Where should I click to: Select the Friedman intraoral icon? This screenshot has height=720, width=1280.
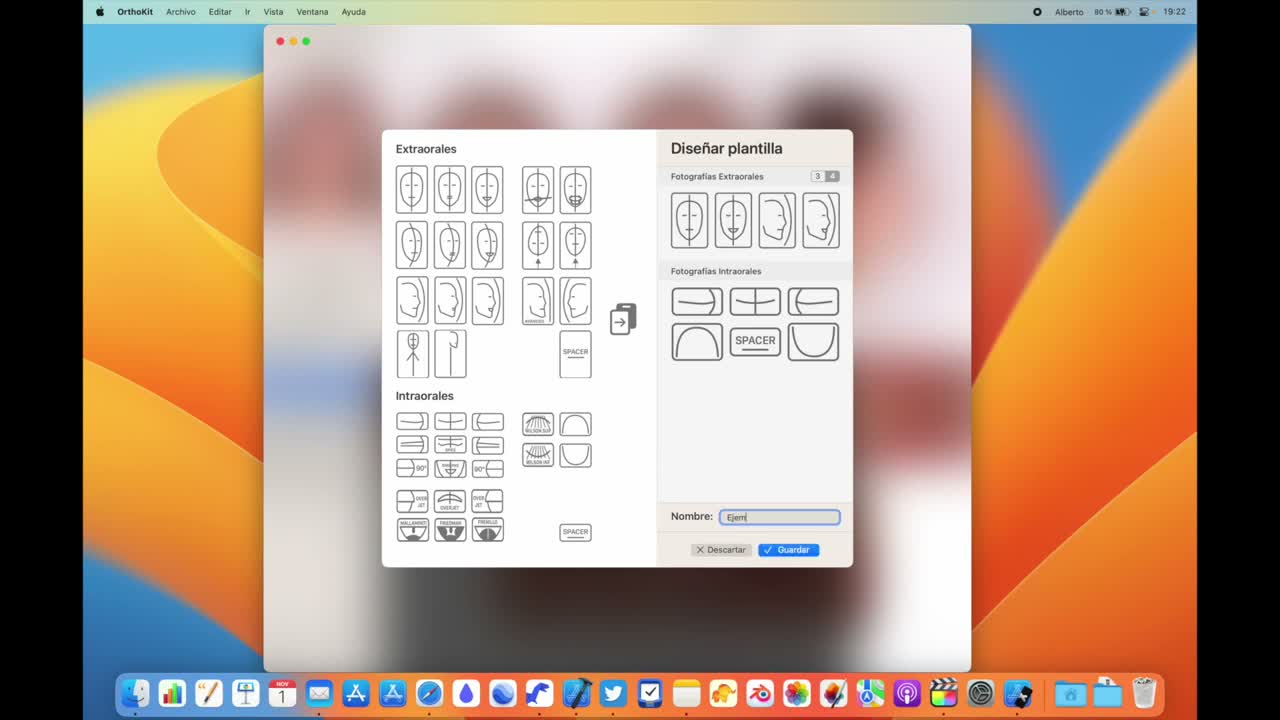[x=450, y=530]
